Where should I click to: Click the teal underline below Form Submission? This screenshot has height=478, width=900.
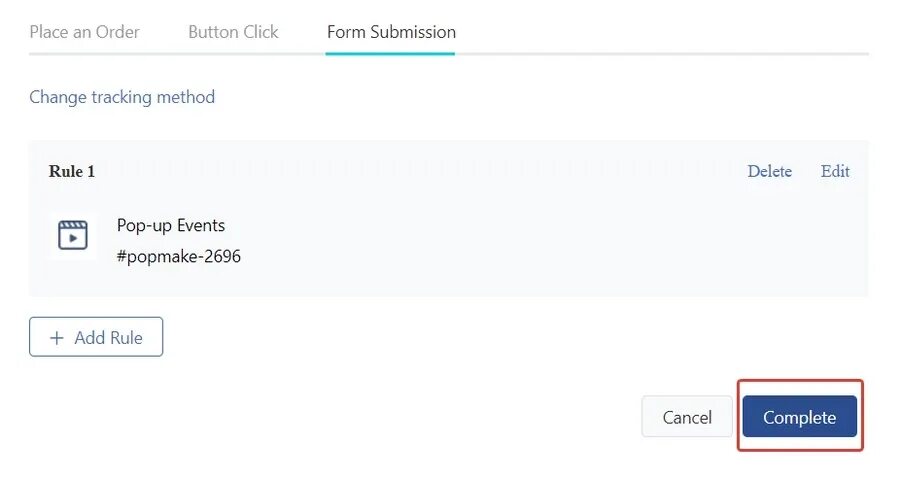(x=390, y=54)
